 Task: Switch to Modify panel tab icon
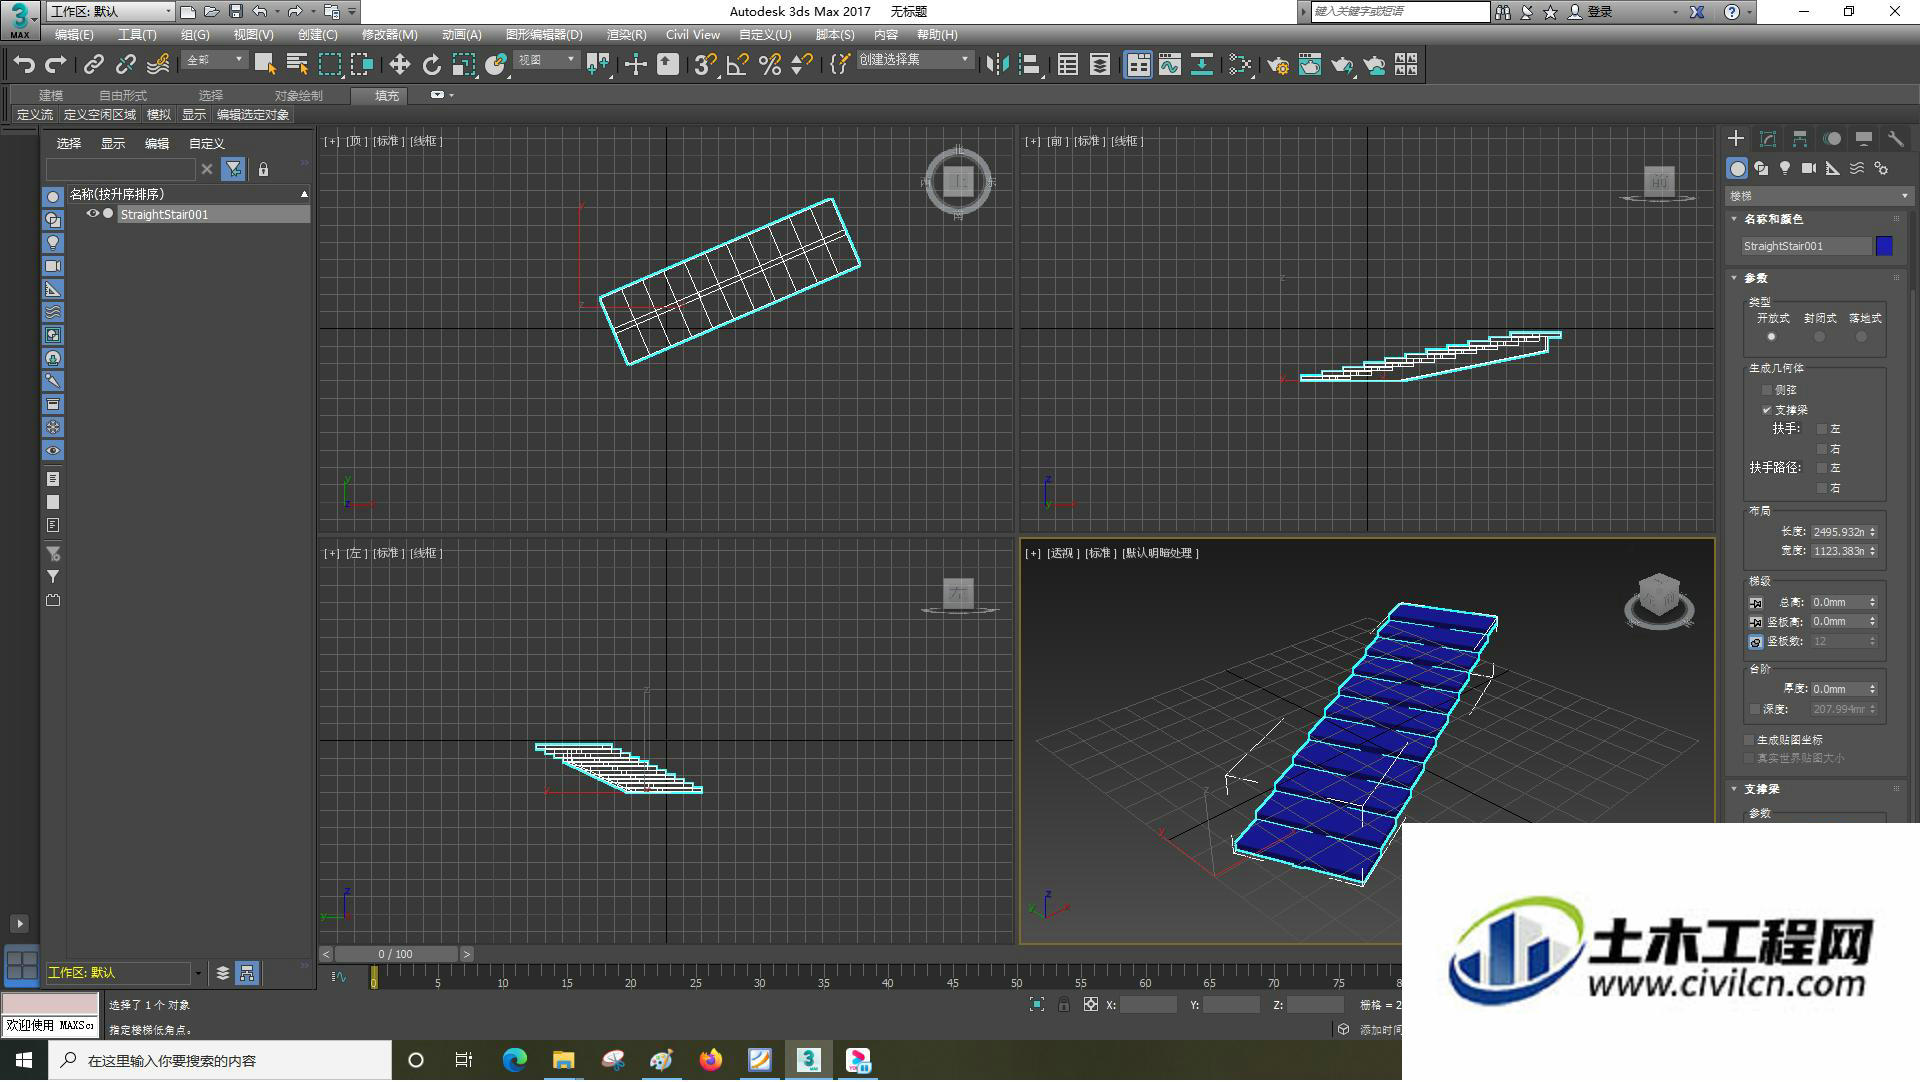point(1768,139)
